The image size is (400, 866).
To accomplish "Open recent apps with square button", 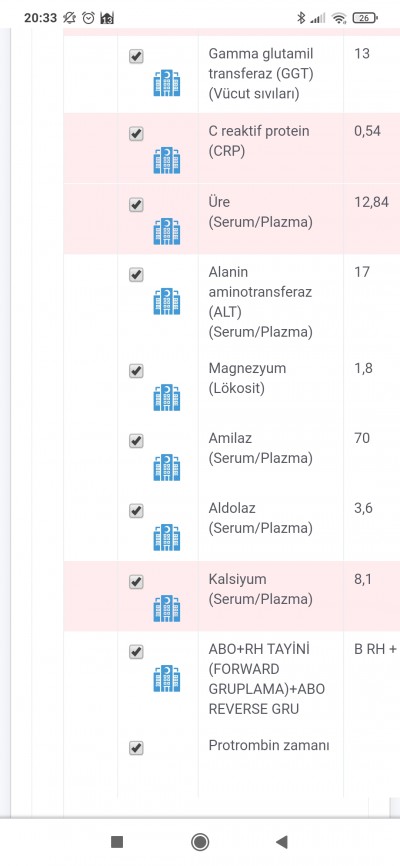I will pyautogui.click(x=117, y=842).
